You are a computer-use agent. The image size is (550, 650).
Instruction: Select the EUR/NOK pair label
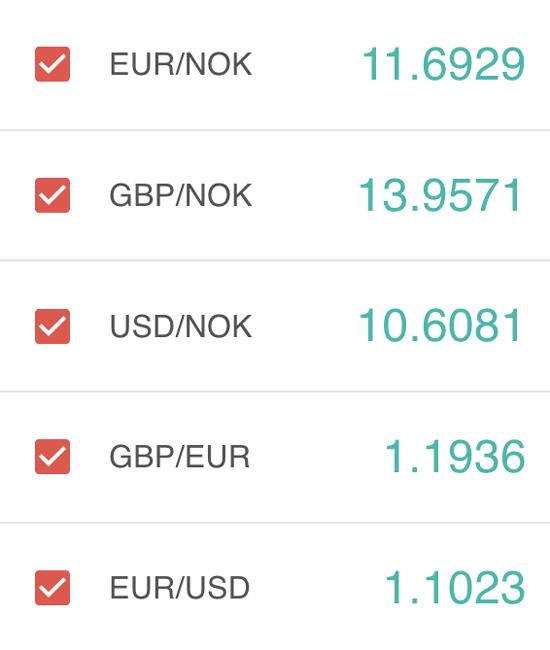click(x=181, y=64)
